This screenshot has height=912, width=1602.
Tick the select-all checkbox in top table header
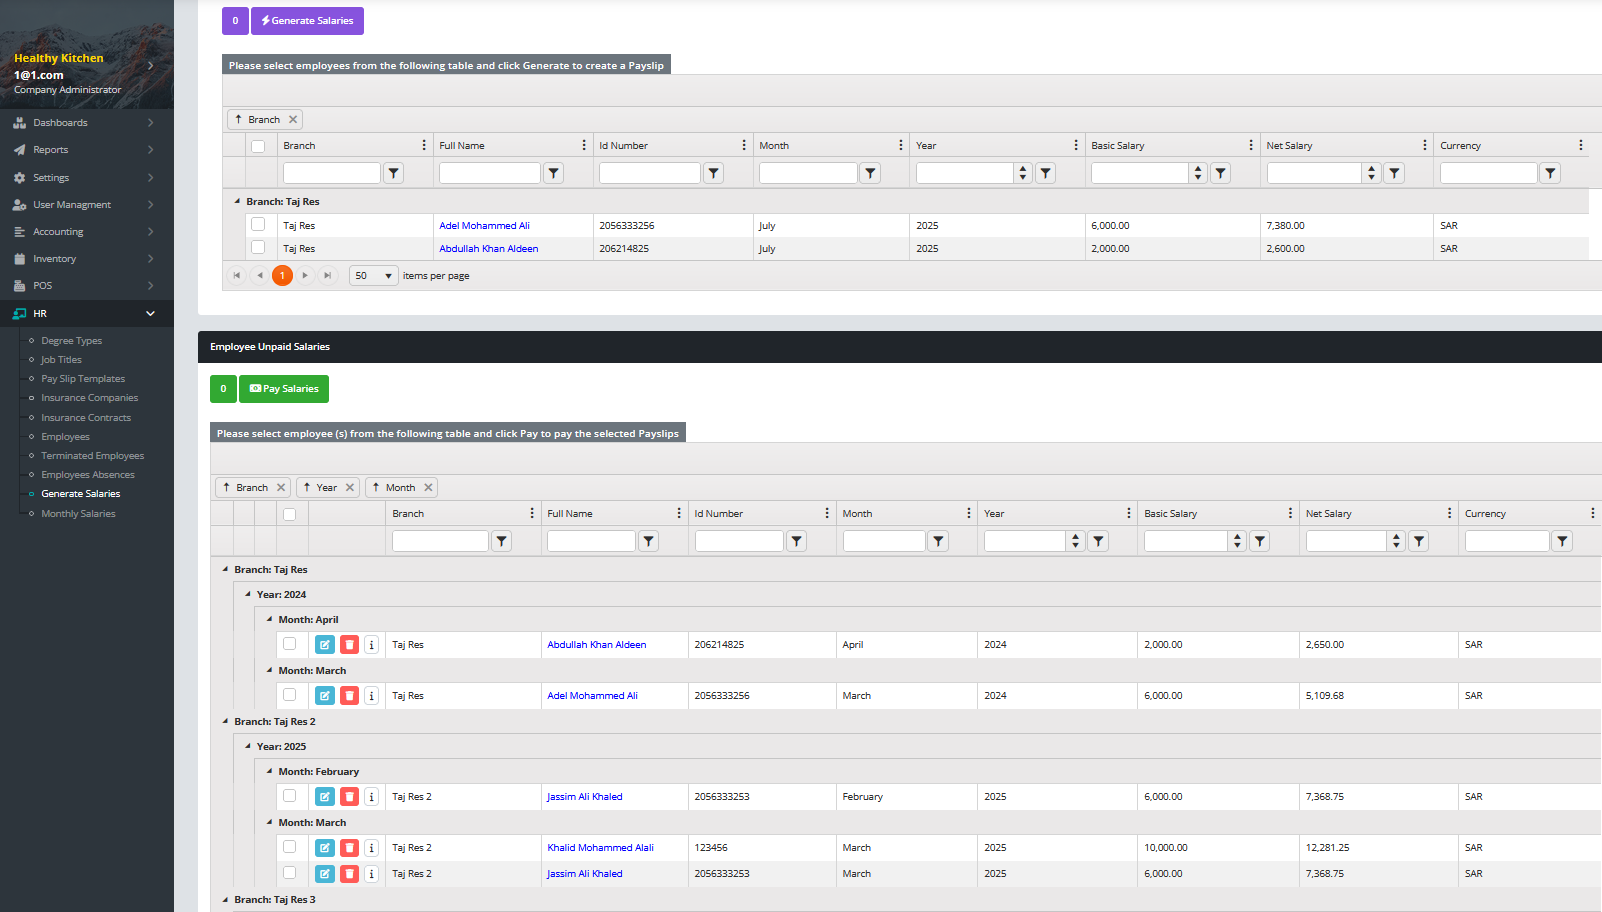click(x=258, y=146)
